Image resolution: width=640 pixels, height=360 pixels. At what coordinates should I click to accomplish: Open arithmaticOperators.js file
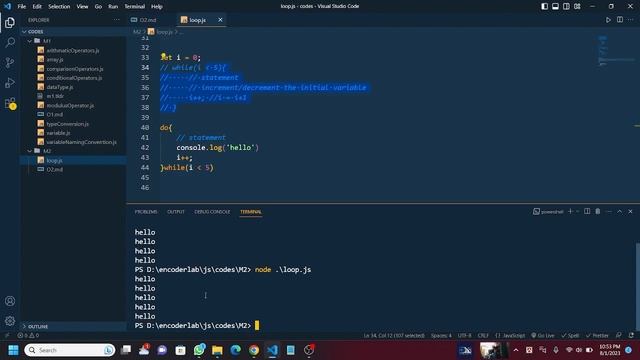pos(73,50)
